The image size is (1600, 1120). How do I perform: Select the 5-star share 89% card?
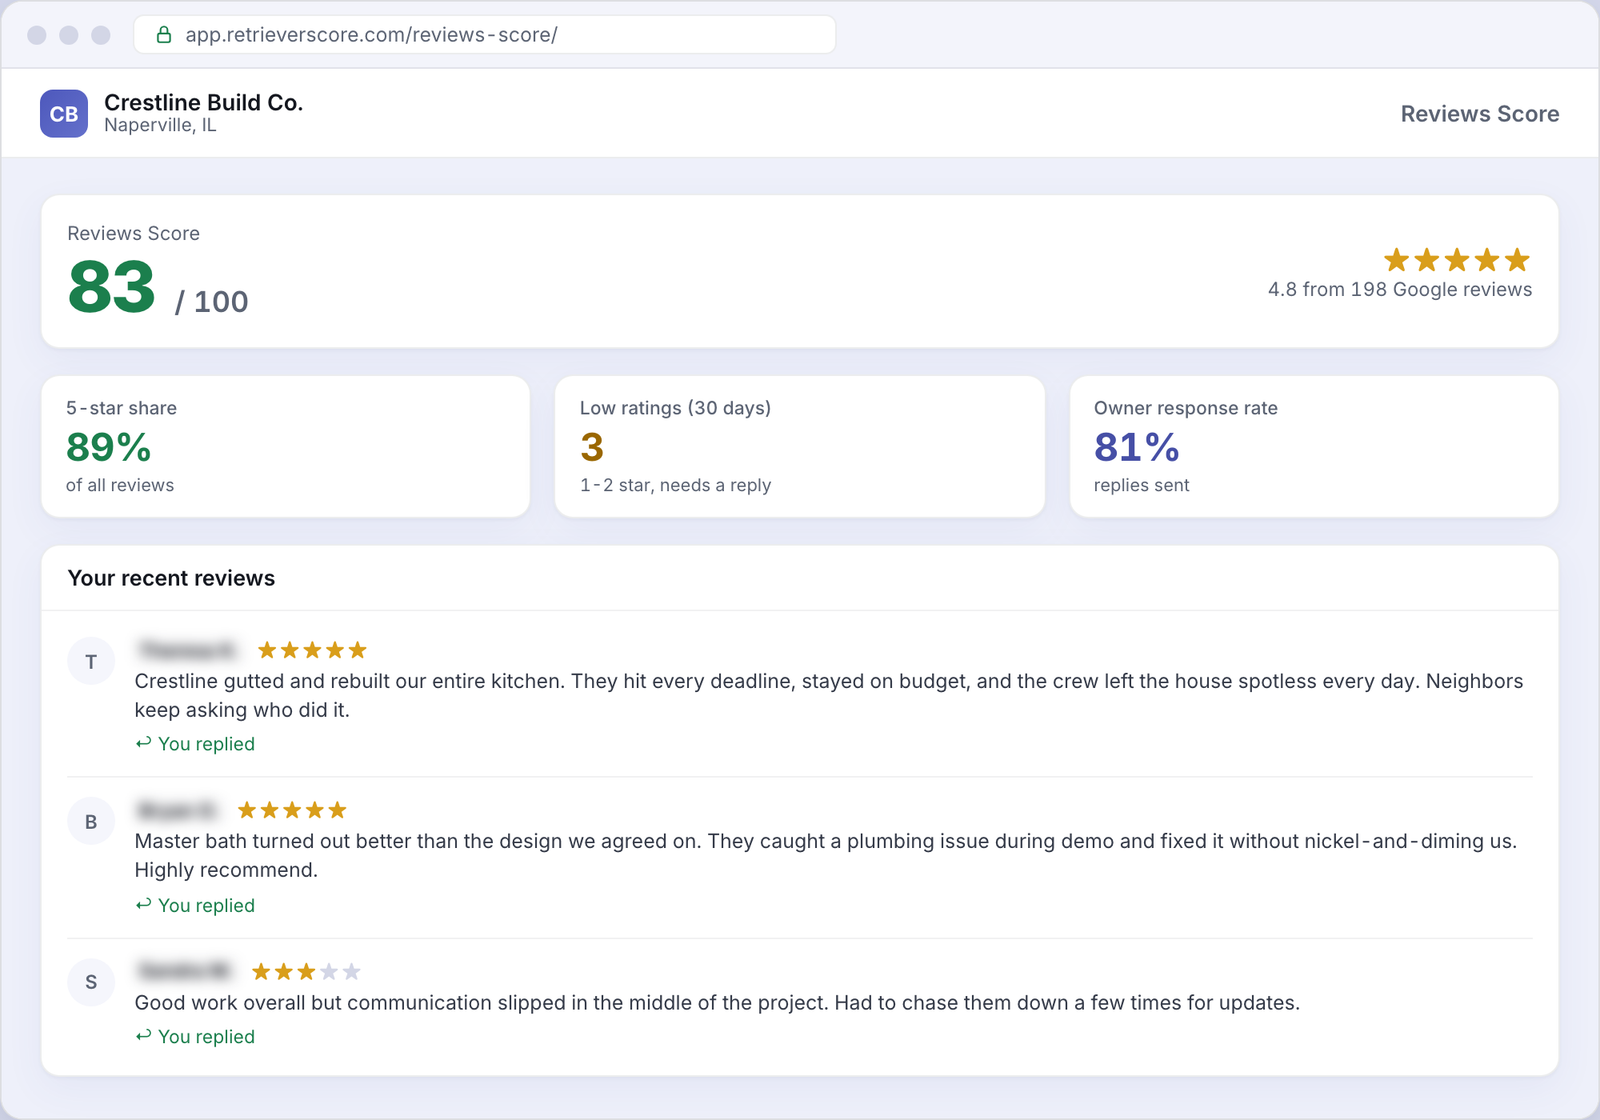point(285,447)
